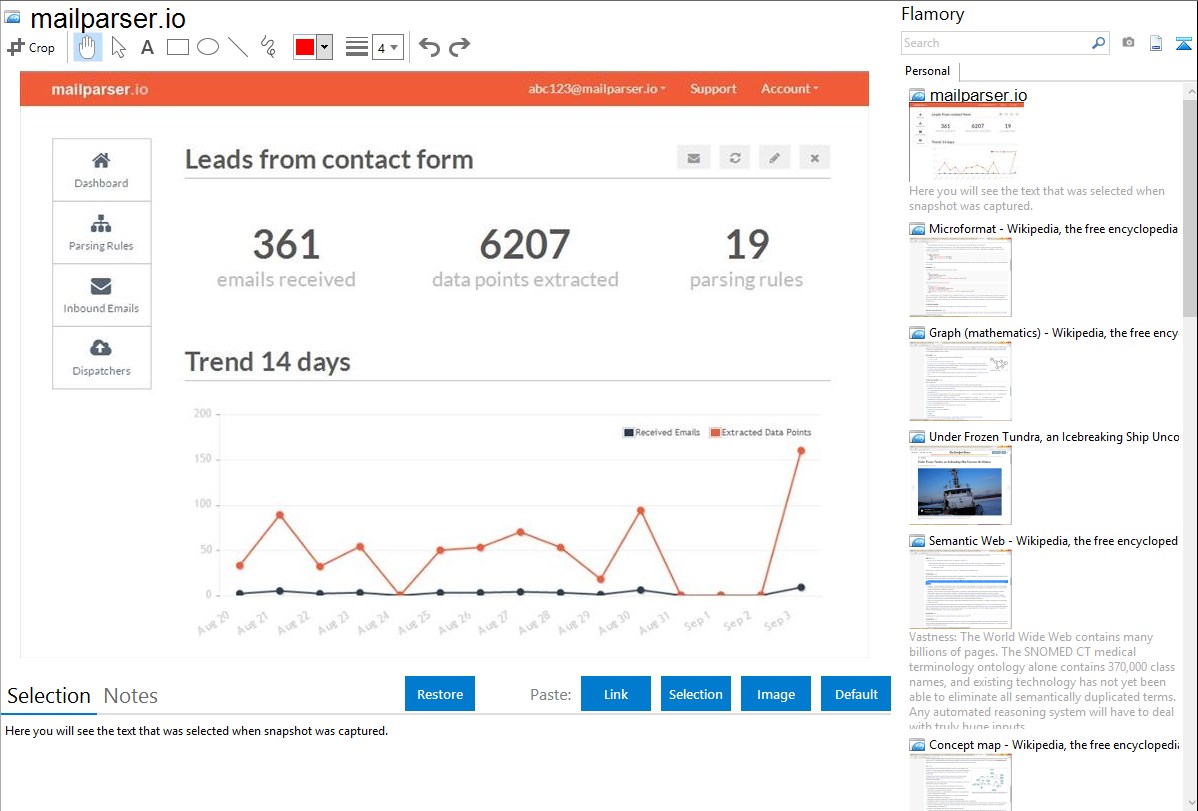Click inside the Flamory search field
The width and height of the screenshot is (1198, 811).
click(x=995, y=43)
